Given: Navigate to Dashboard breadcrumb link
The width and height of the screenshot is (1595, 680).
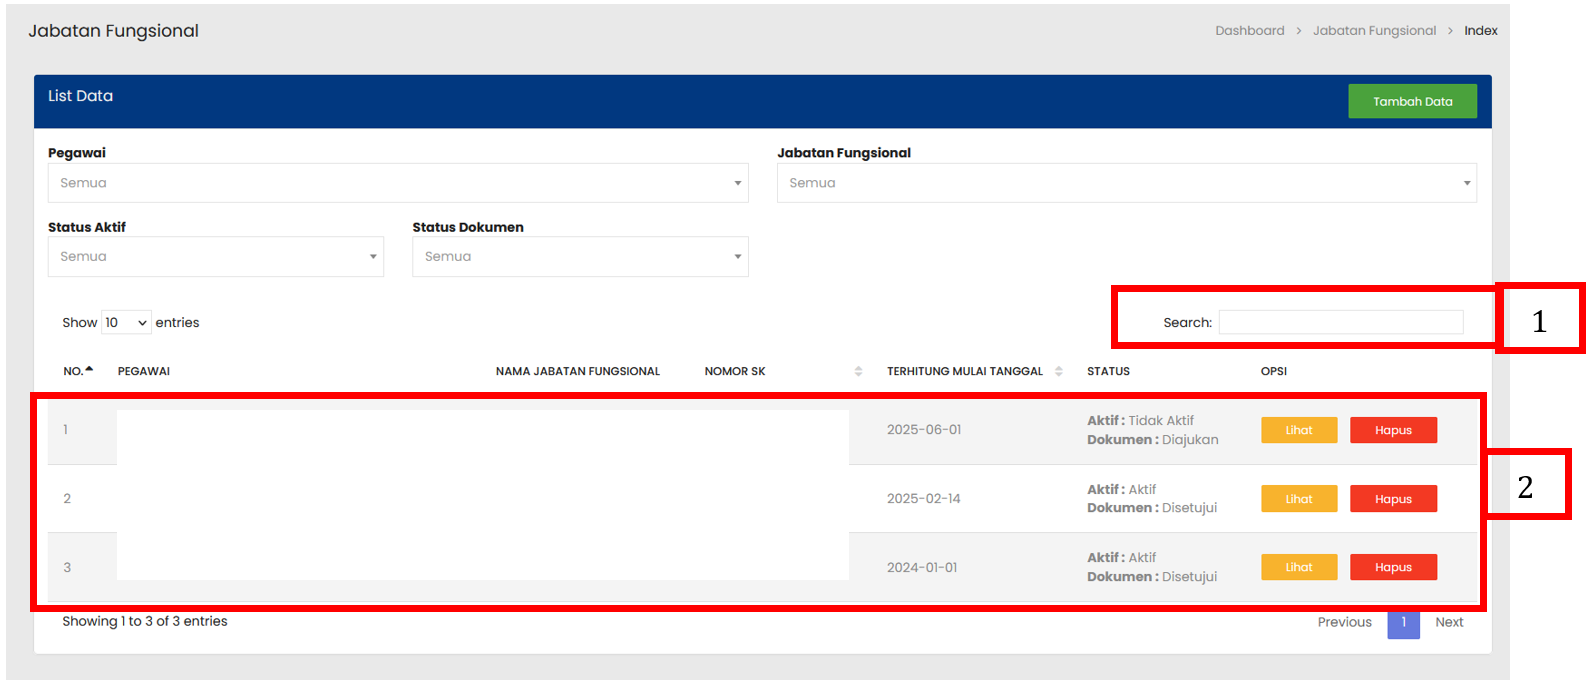Looking at the screenshot, I should [x=1249, y=31].
